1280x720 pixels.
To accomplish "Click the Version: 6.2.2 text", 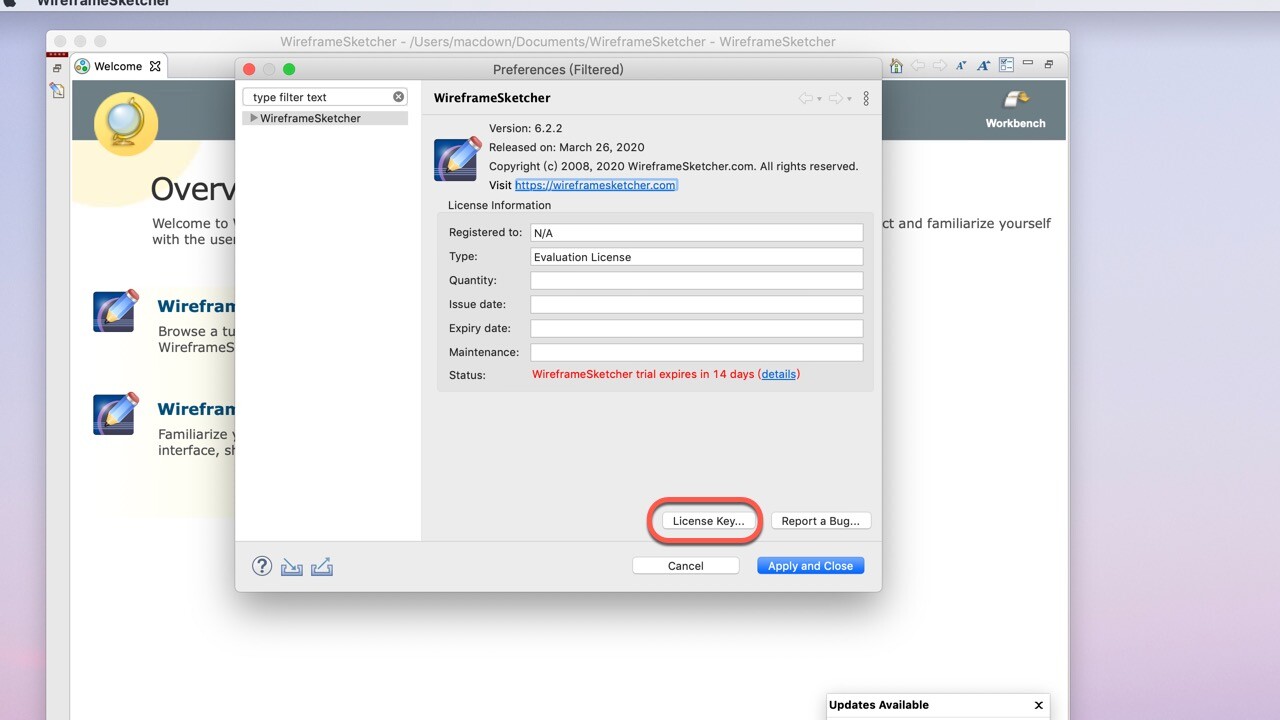I will [525, 129].
